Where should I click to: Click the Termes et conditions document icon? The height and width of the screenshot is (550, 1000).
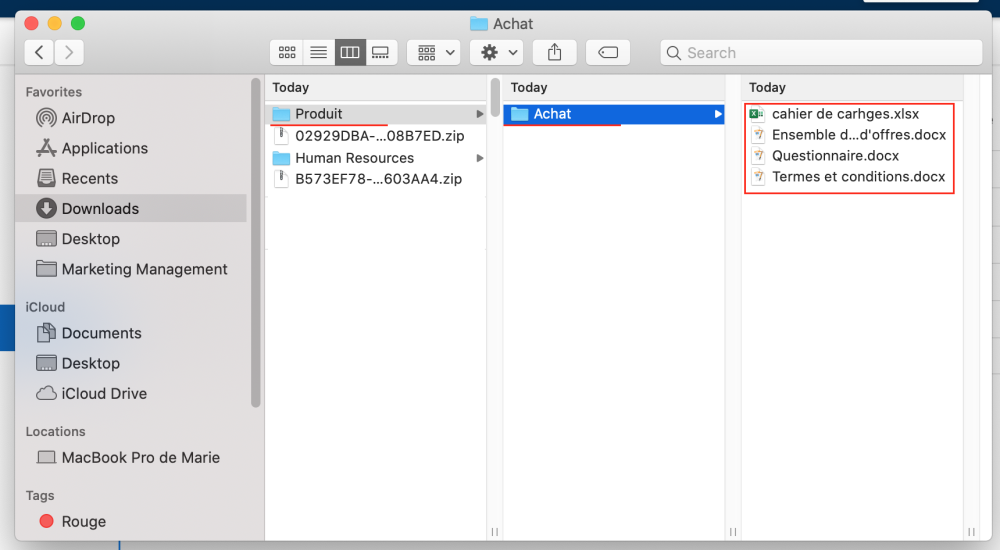[758, 177]
